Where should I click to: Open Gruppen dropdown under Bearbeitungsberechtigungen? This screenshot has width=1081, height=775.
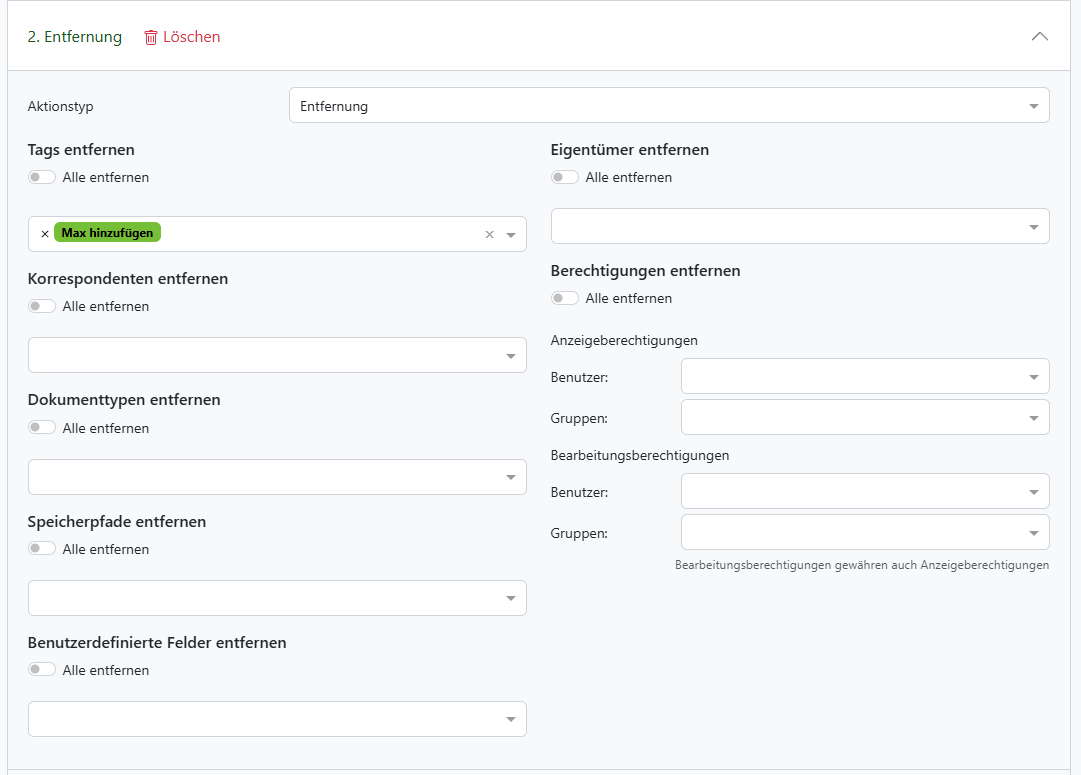point(864,532)
